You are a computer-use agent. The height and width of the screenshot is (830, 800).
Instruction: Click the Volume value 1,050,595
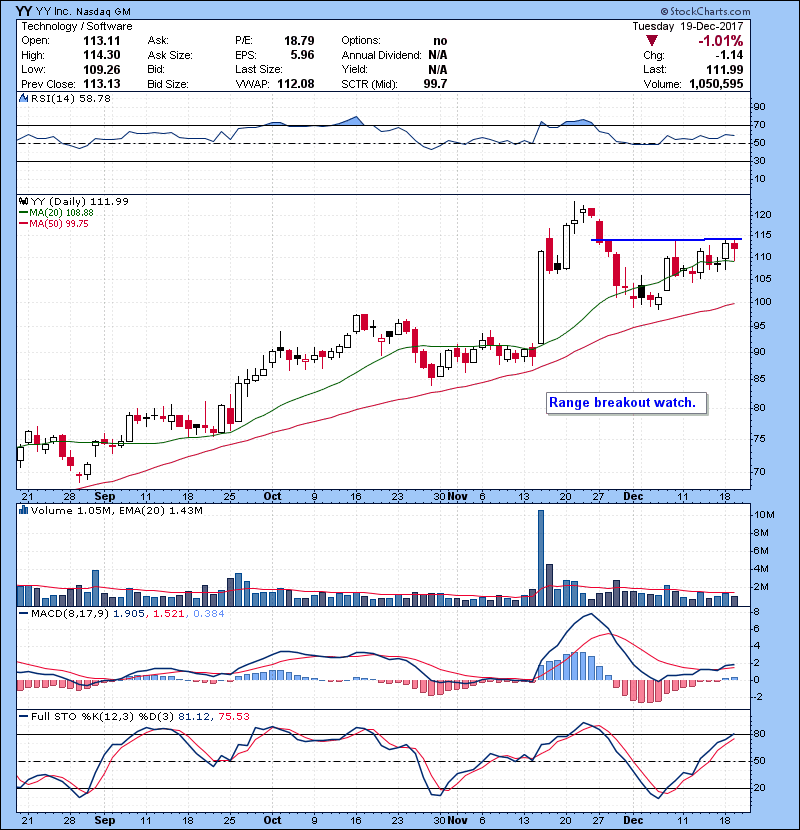click(x=716, y=84)
